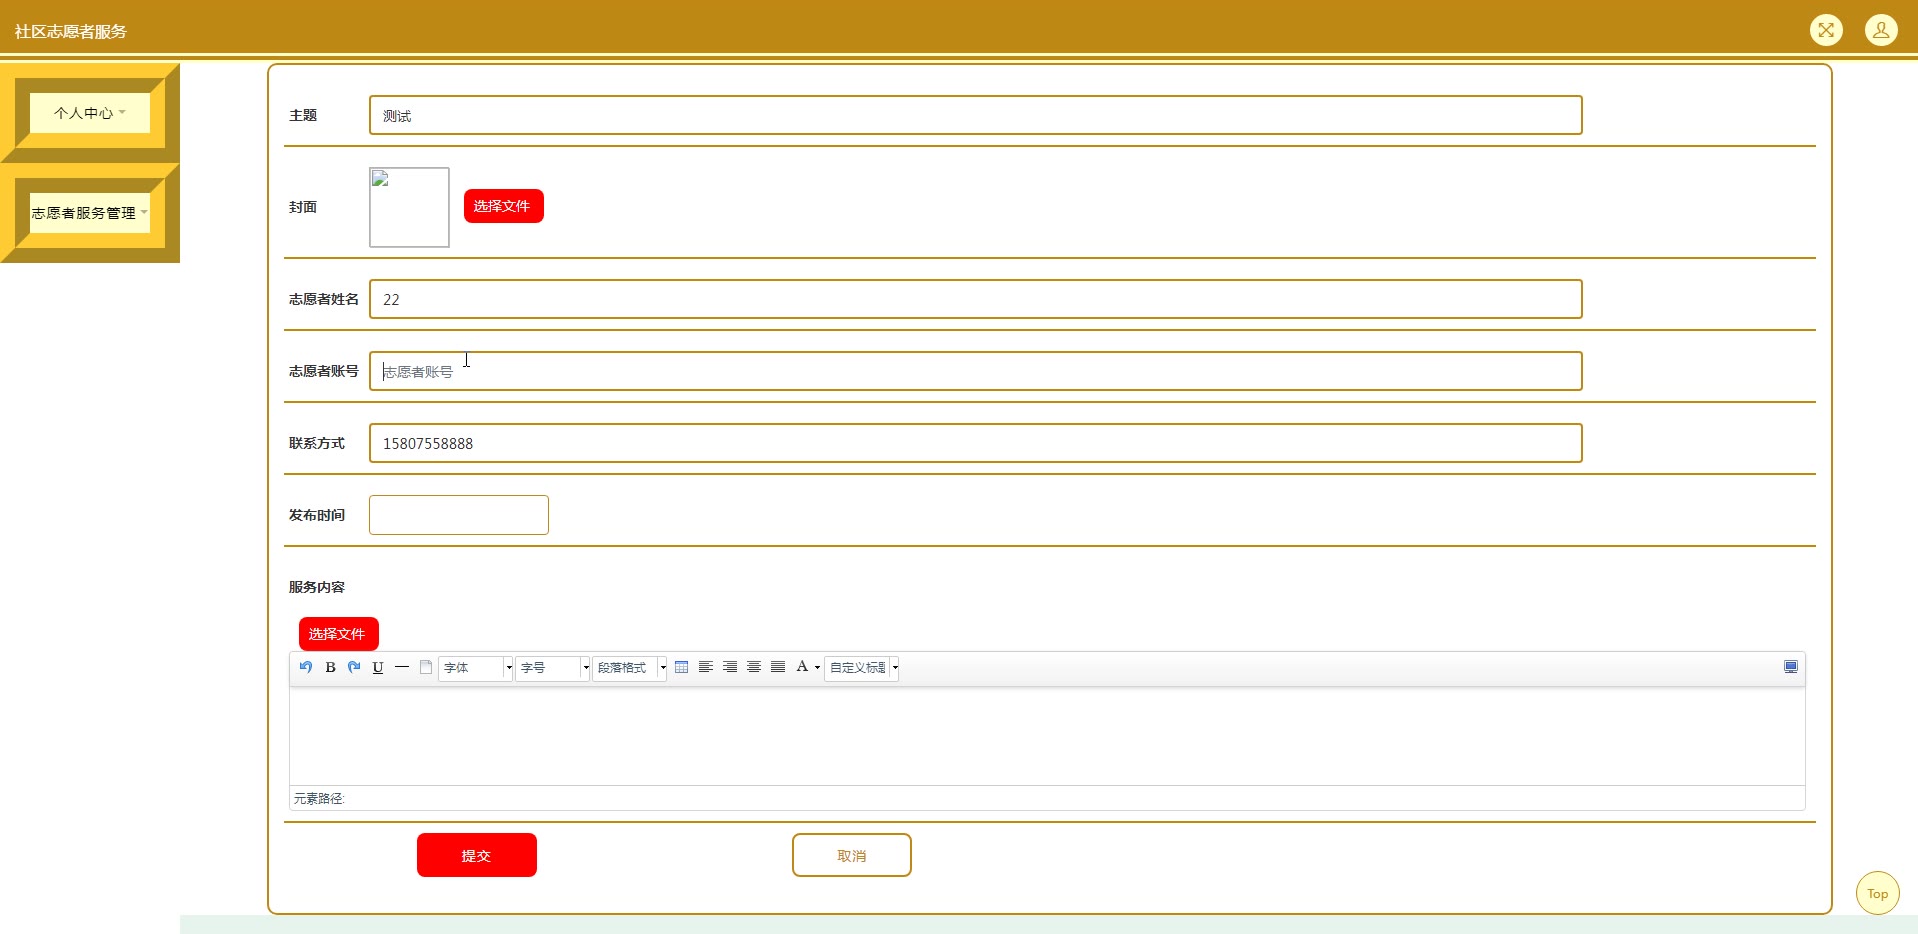1918x934 pixels.
Task: Open the 段落格式 paragraph format dropdown
Action: point(630,668)
